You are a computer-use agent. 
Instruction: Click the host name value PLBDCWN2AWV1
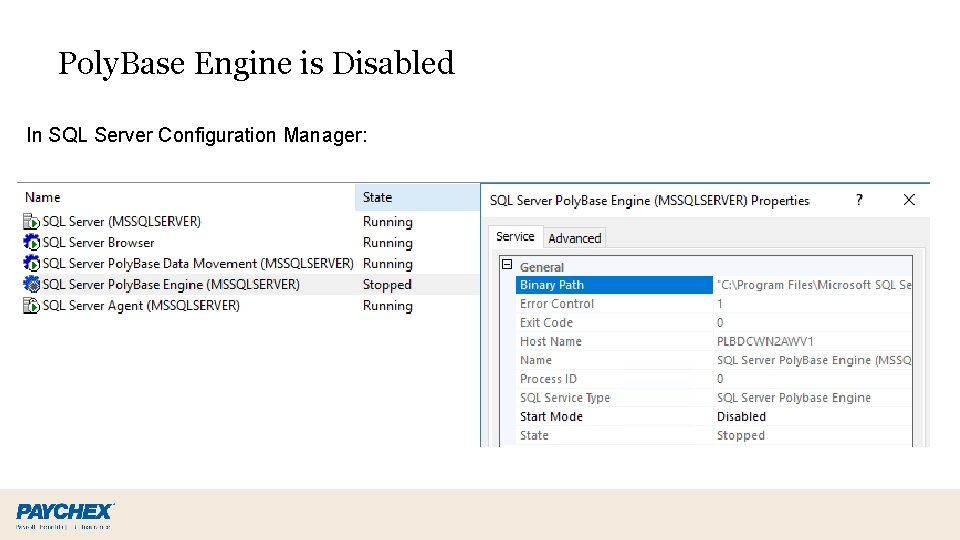pos(765,342)
